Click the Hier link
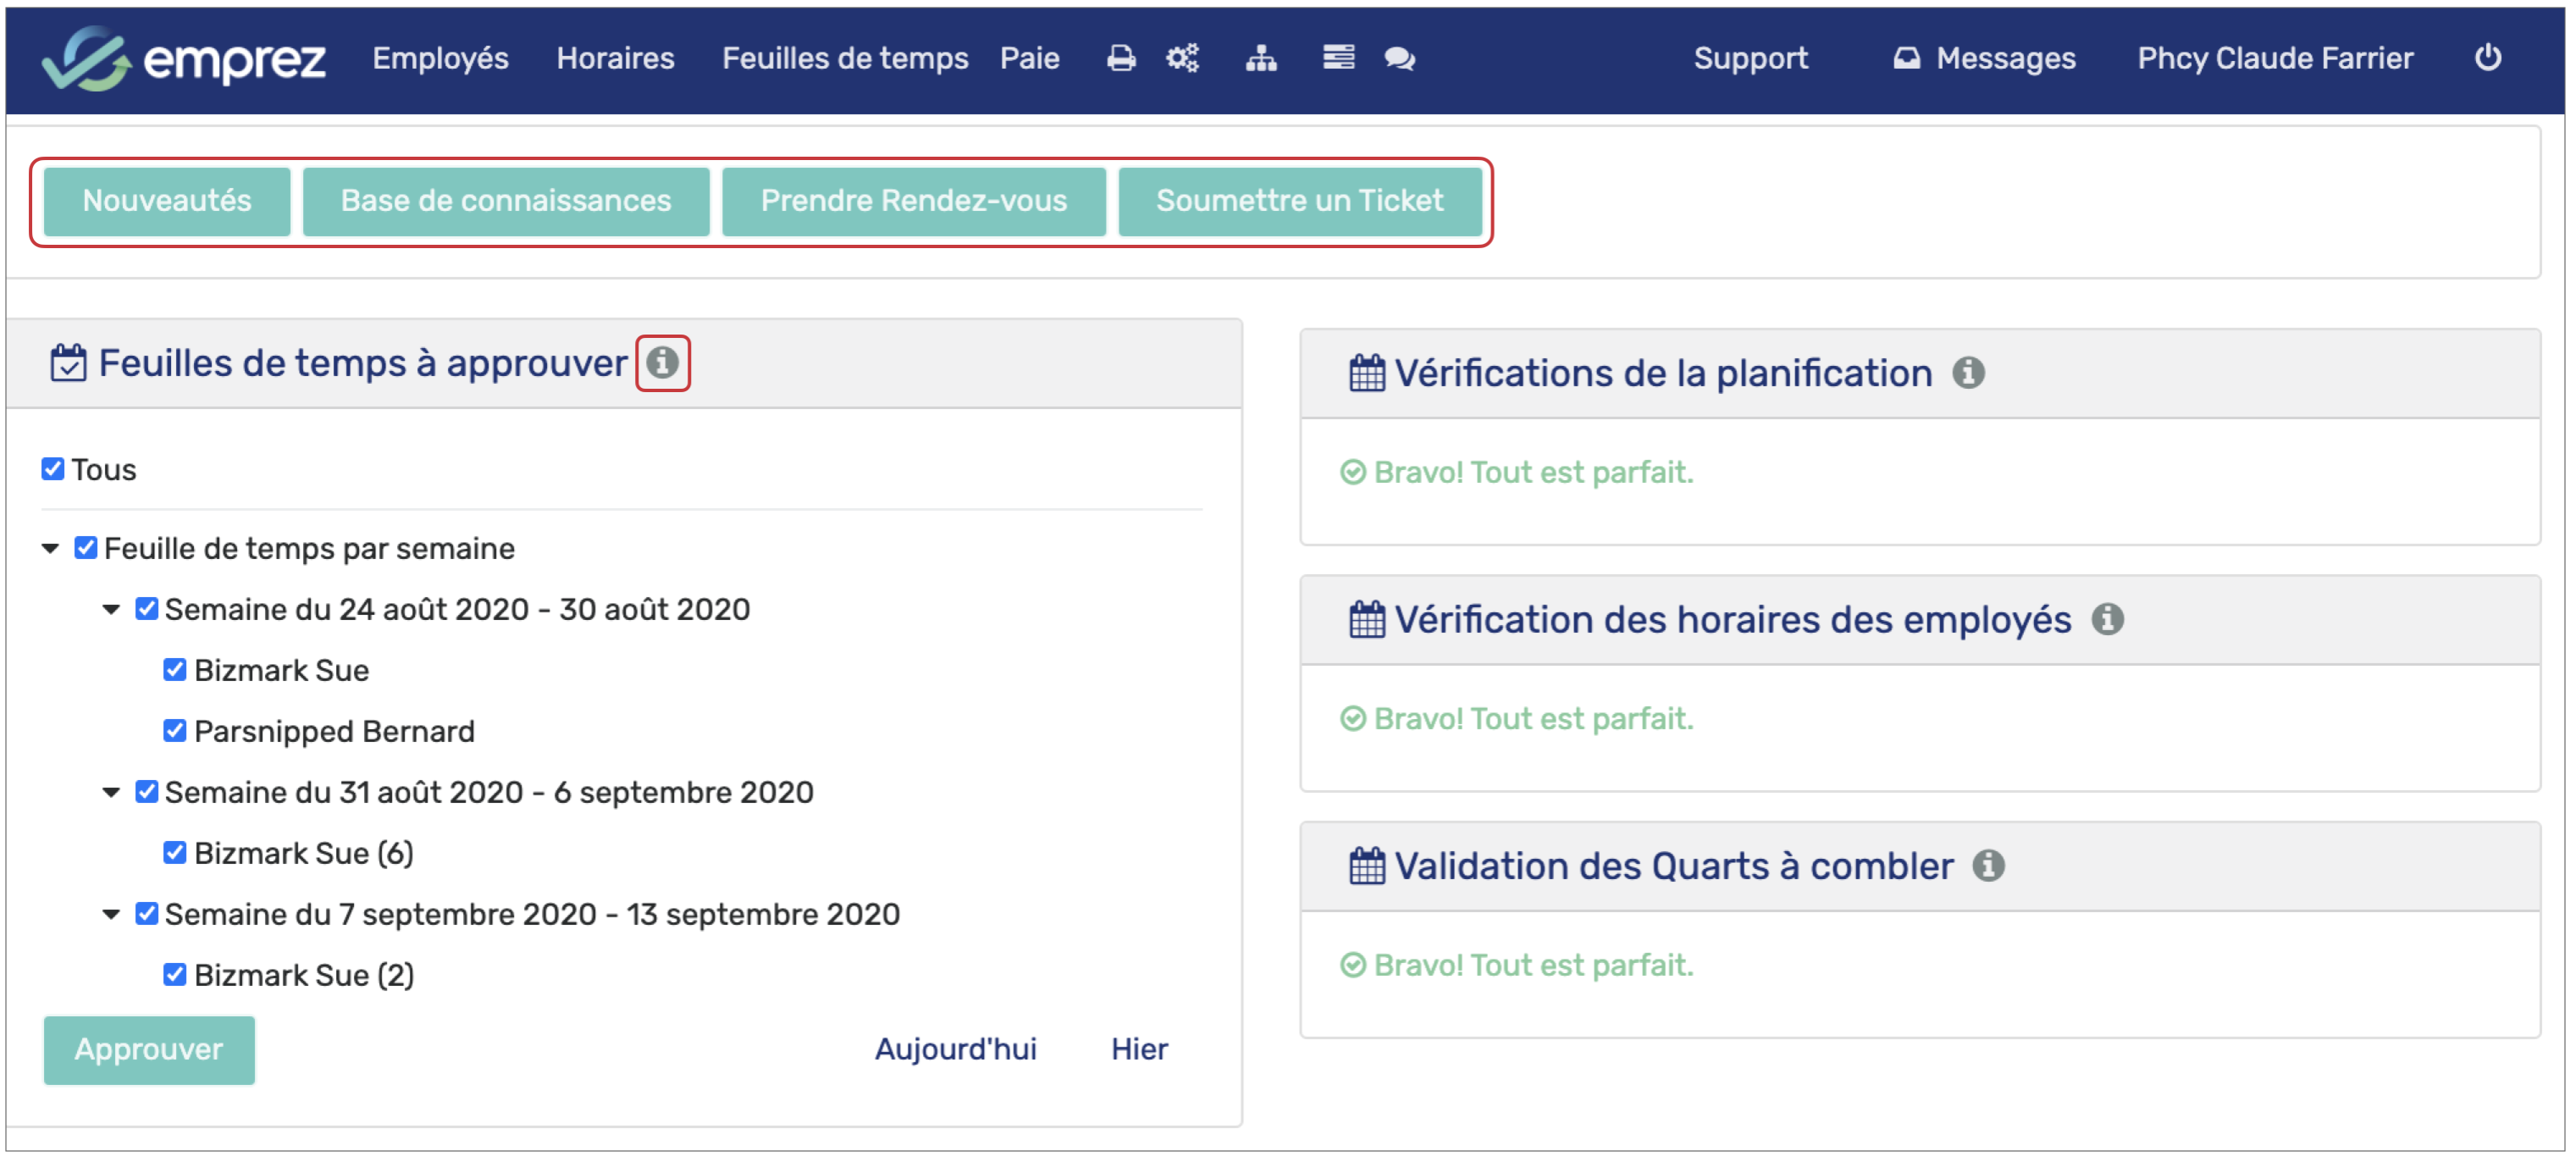 pos(1138,1049)
